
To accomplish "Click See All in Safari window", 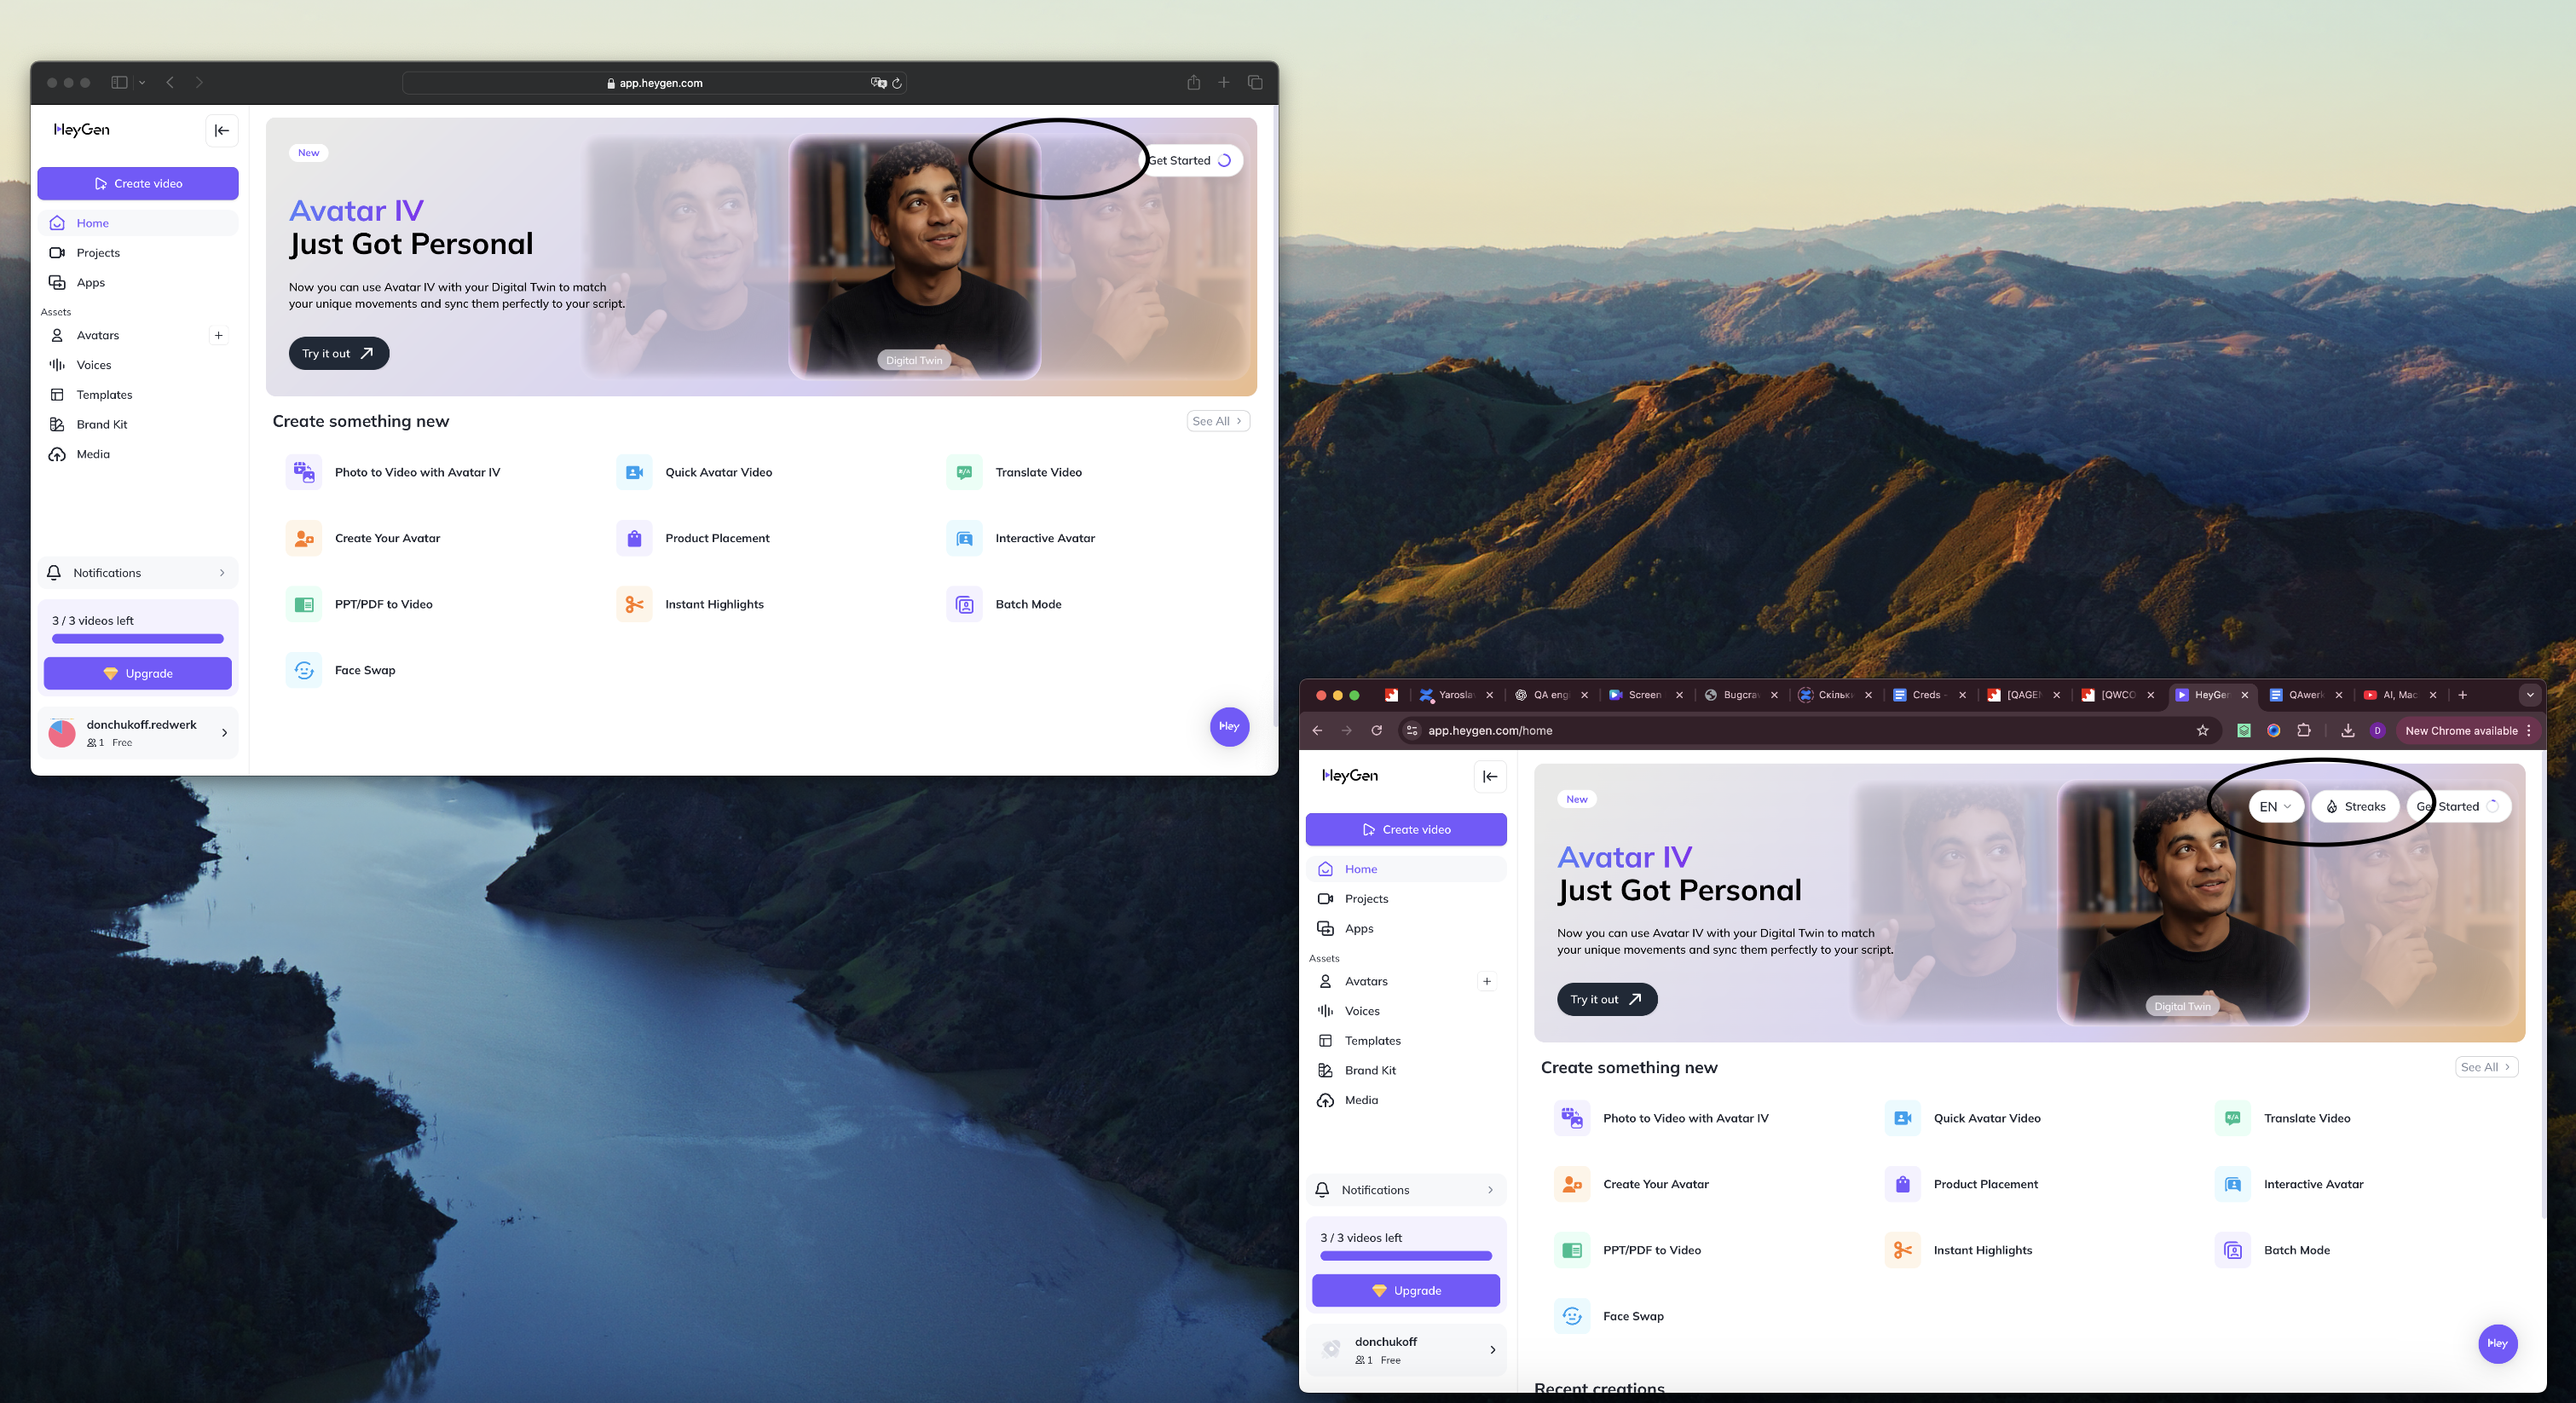I will point(1217,421).
